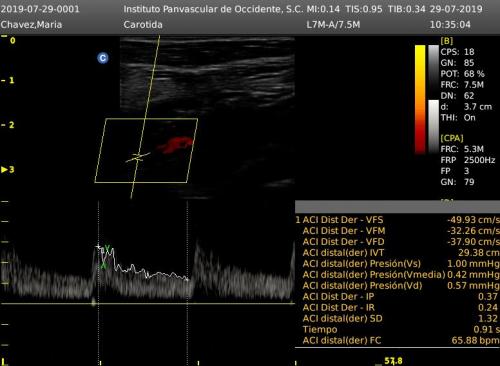Click the blue C marker icon
The width and height of the screenshot is (500, 366).
103,58
